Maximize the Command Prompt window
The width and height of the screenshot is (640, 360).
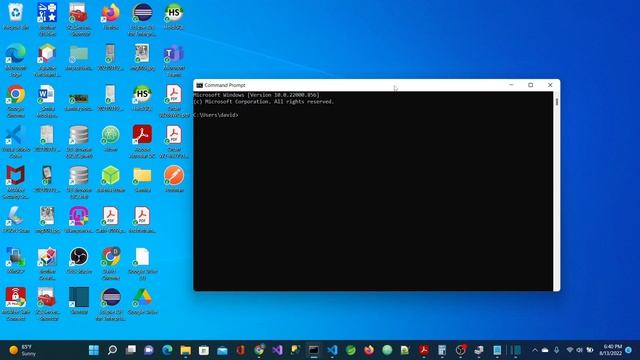[x=531, y=85]
